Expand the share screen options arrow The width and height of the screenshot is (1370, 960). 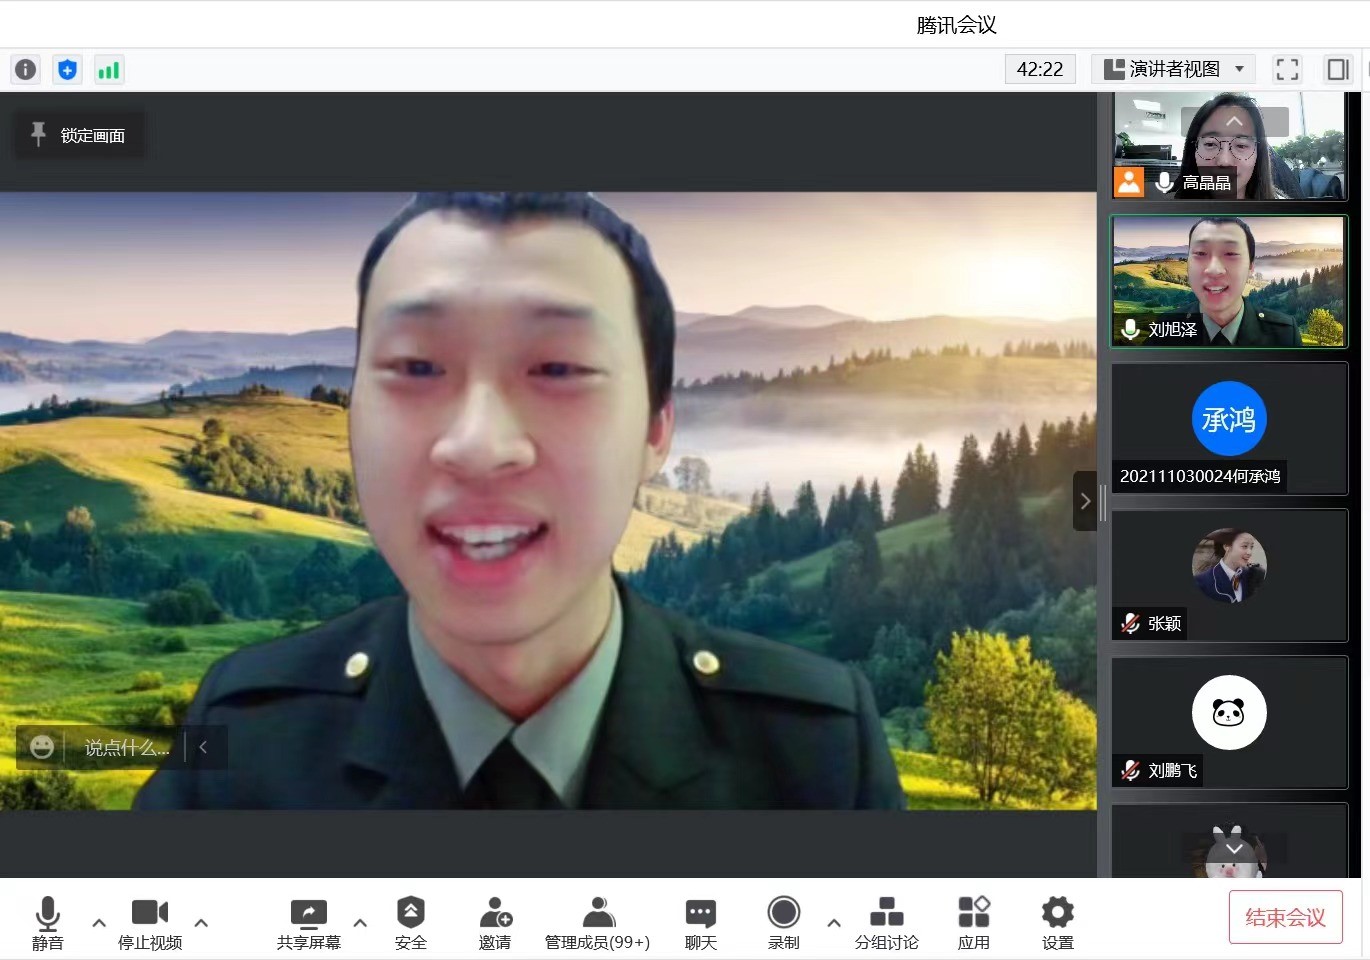(360, 922)
